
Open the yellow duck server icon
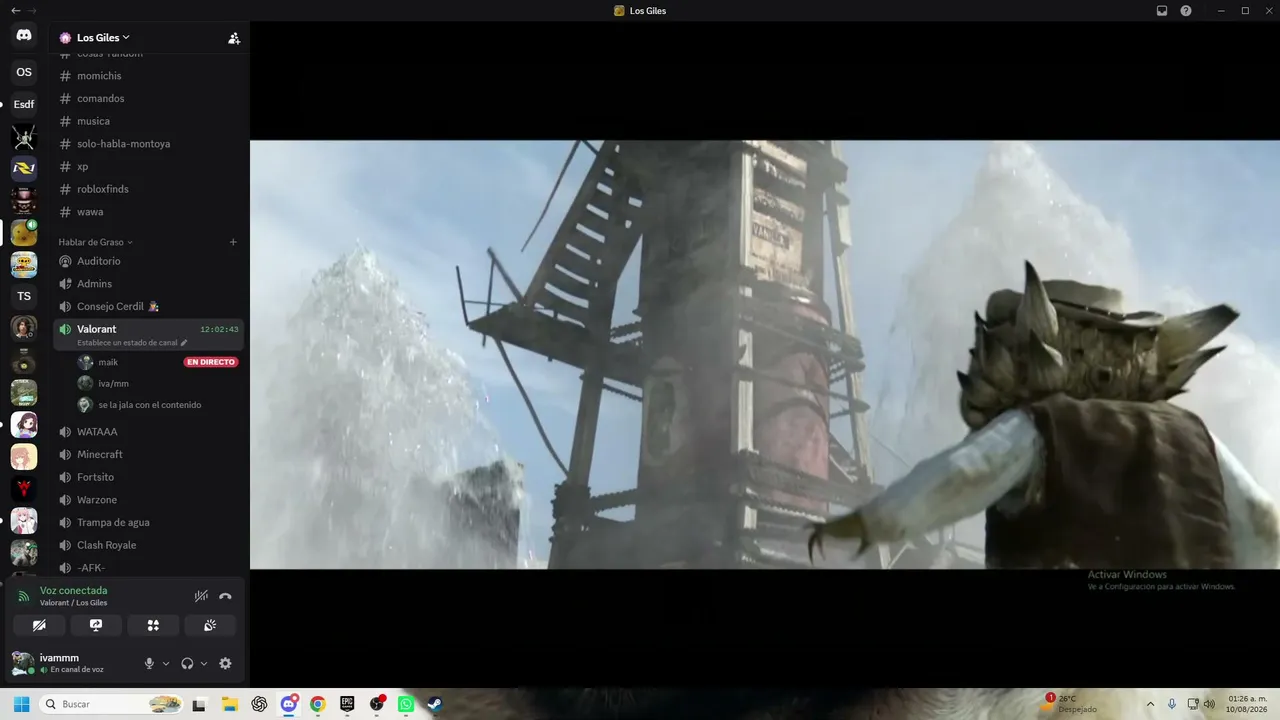(x=24, y=232)
